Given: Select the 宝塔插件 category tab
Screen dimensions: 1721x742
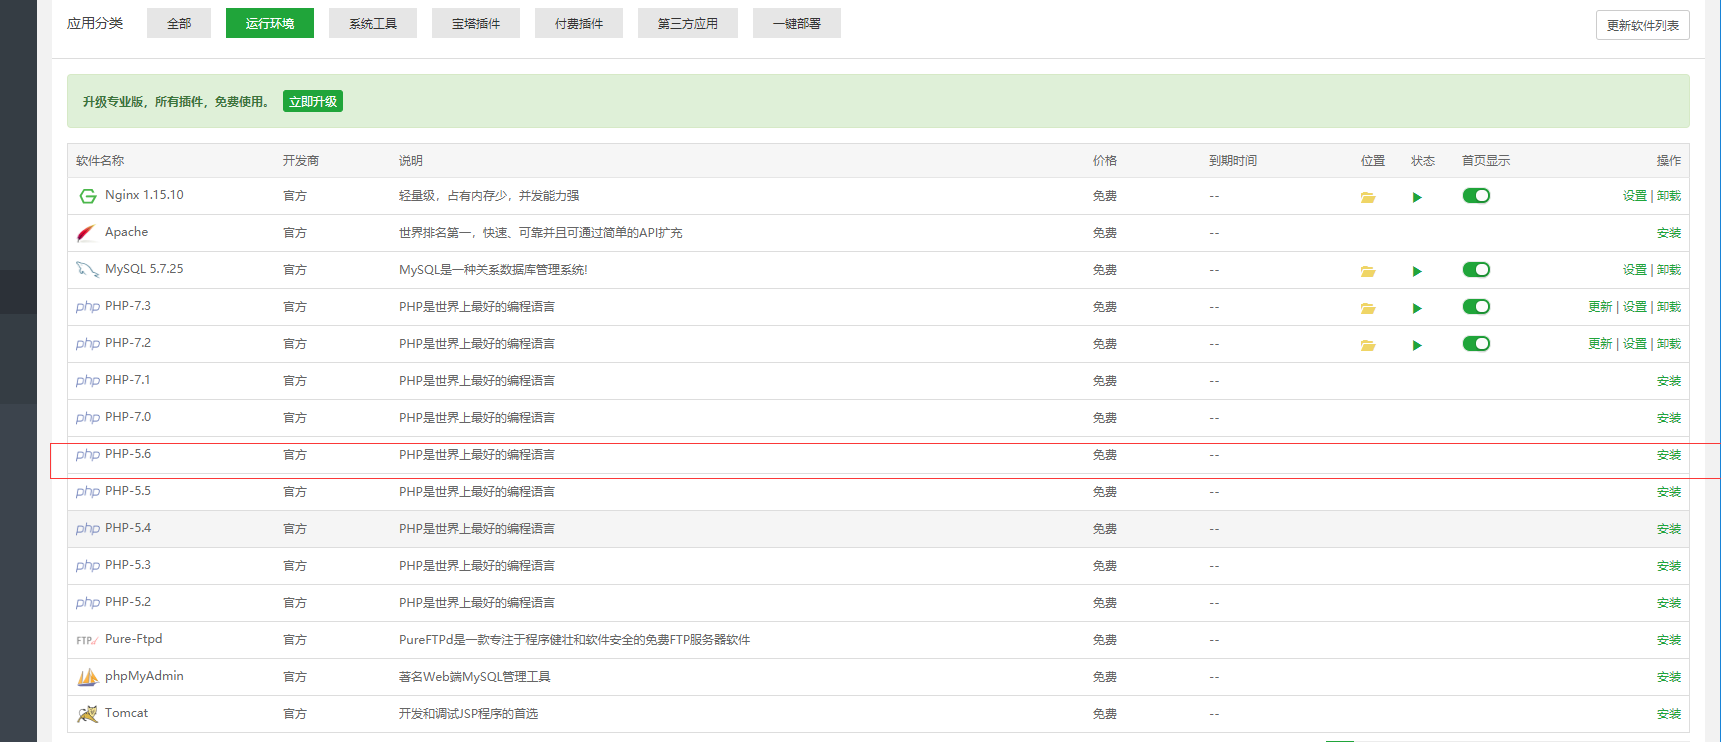Looking at the screenshot, I should point(476,23).
